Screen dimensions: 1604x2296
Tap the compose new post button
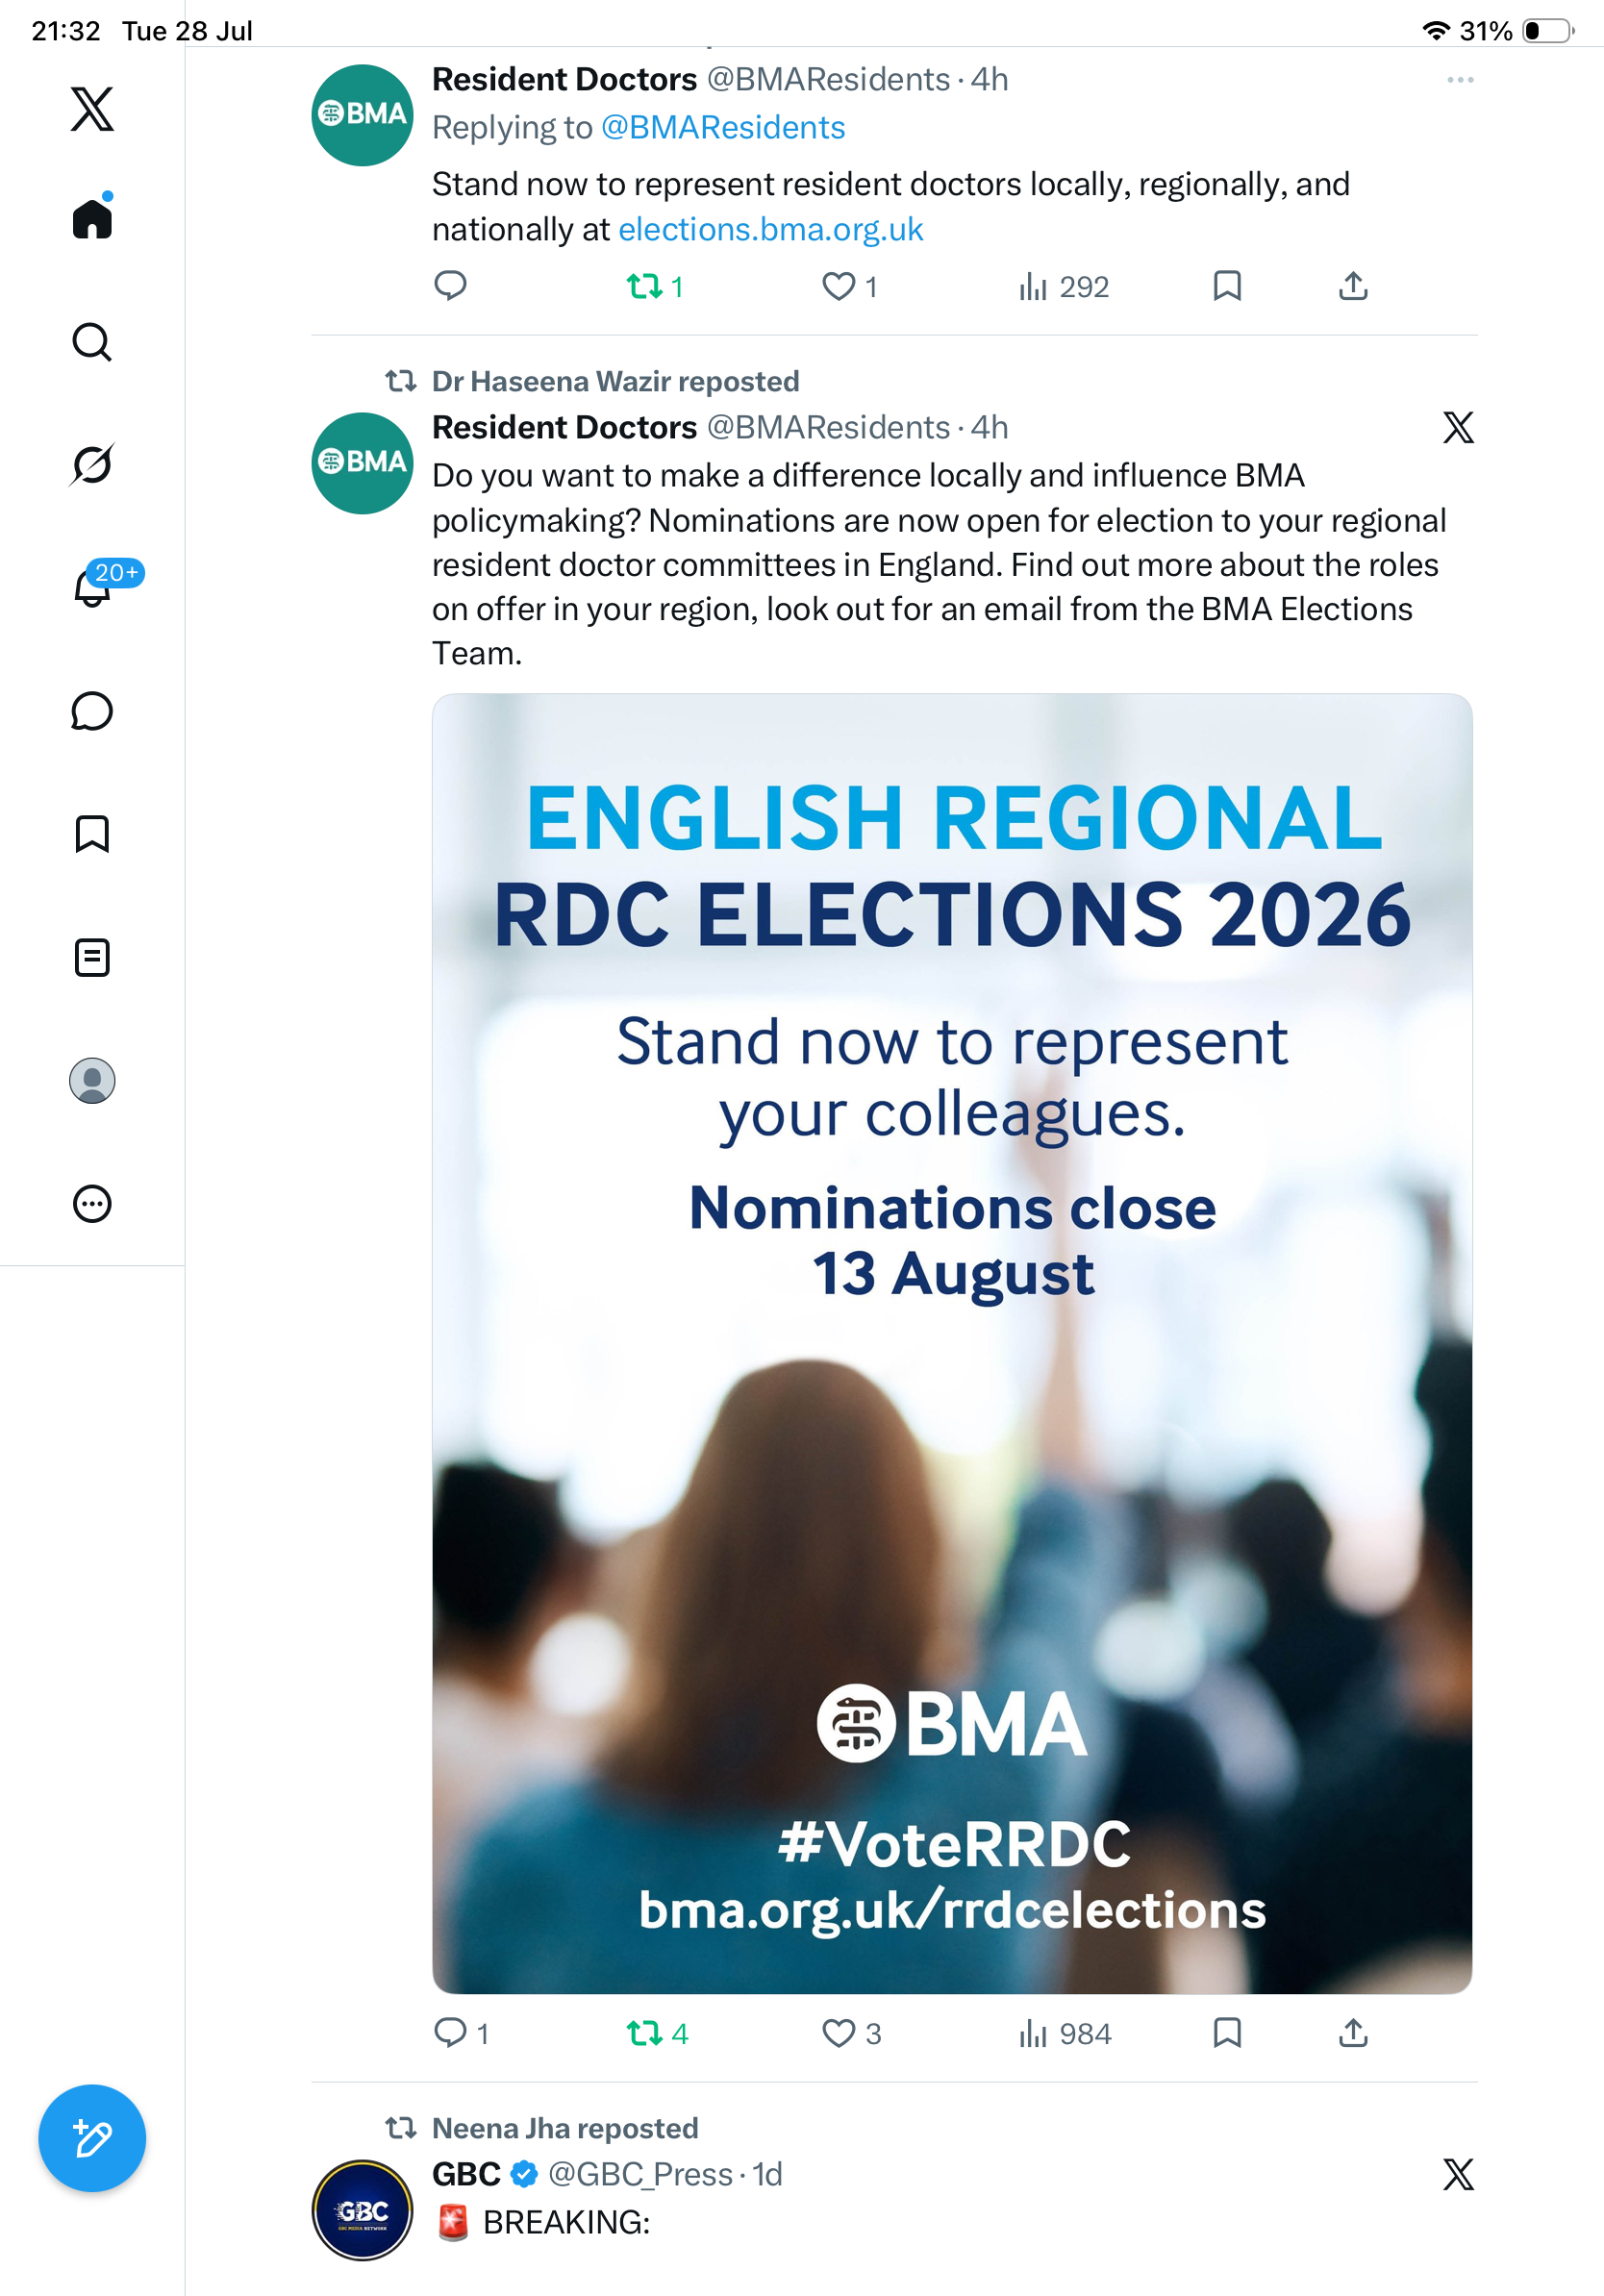click(x=92, y=2138)
